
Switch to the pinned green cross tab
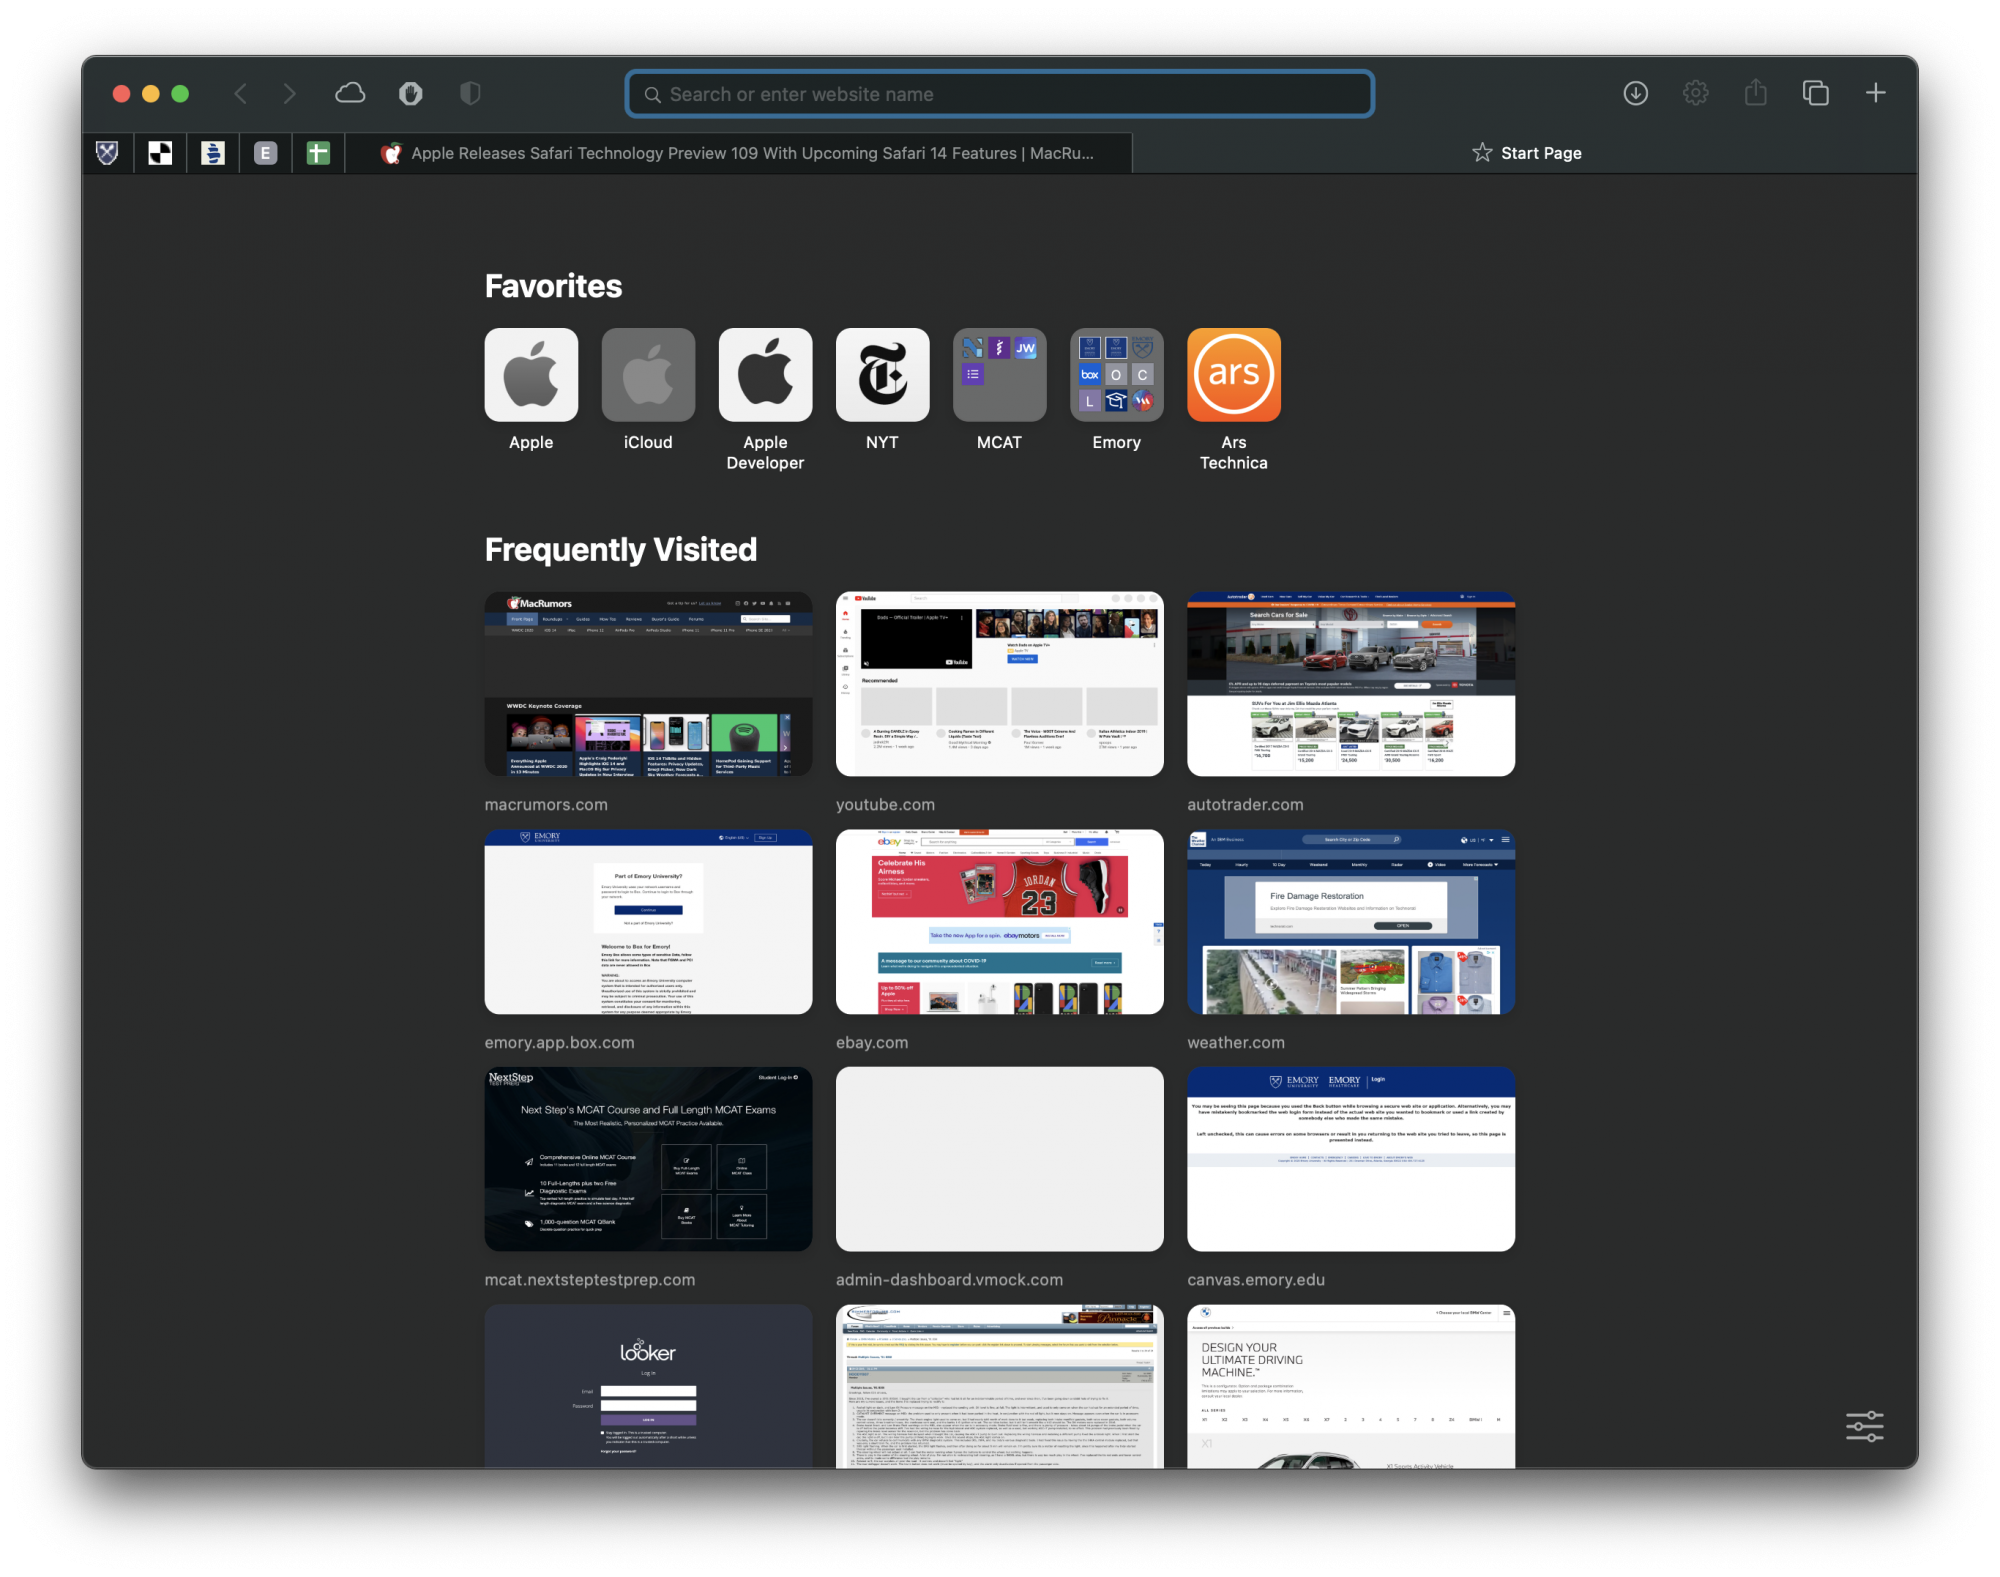[x=318, y=153]
